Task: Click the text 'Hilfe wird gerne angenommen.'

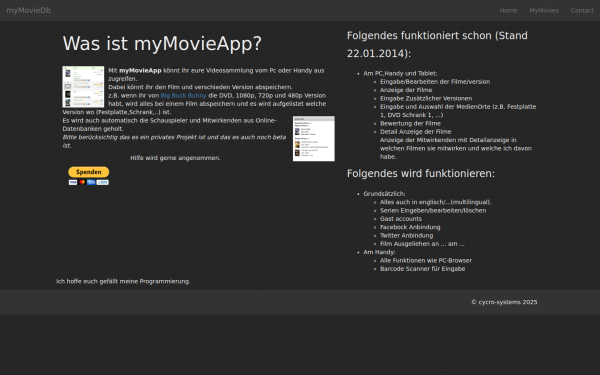Action: click(175, 158)
